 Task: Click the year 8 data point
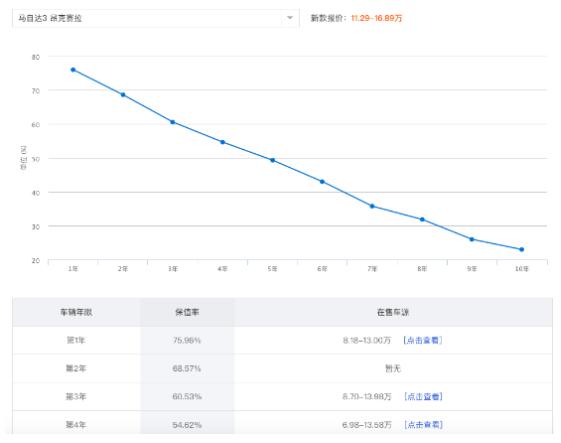point(422,219)
